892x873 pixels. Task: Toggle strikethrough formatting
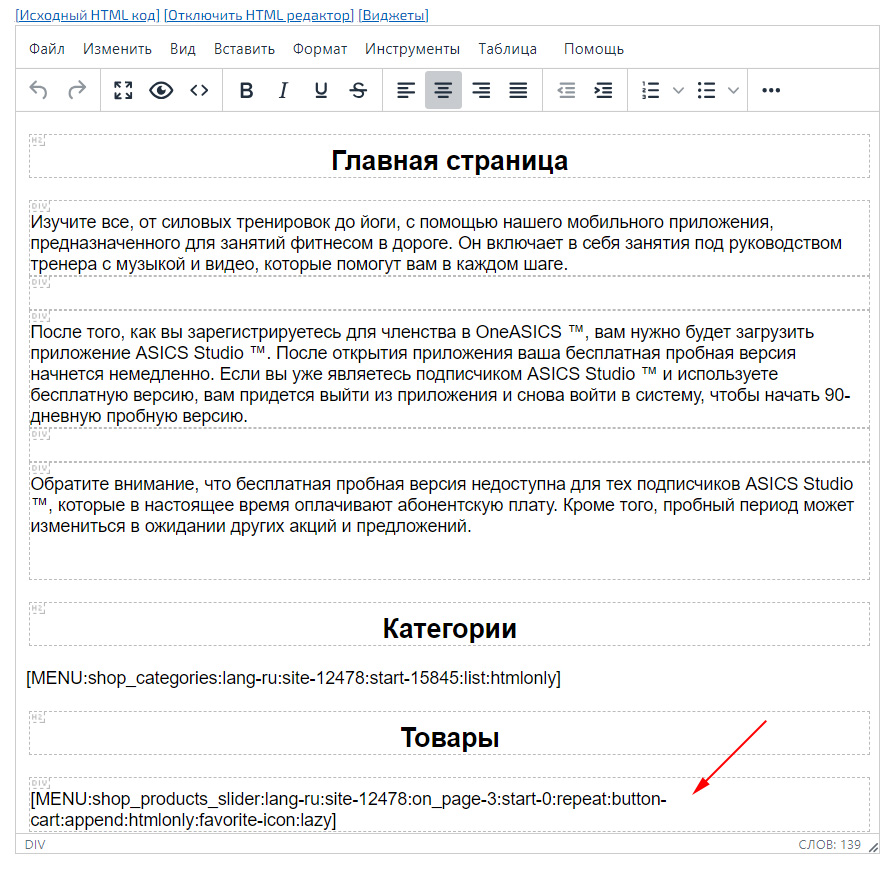tap(358, 91)
